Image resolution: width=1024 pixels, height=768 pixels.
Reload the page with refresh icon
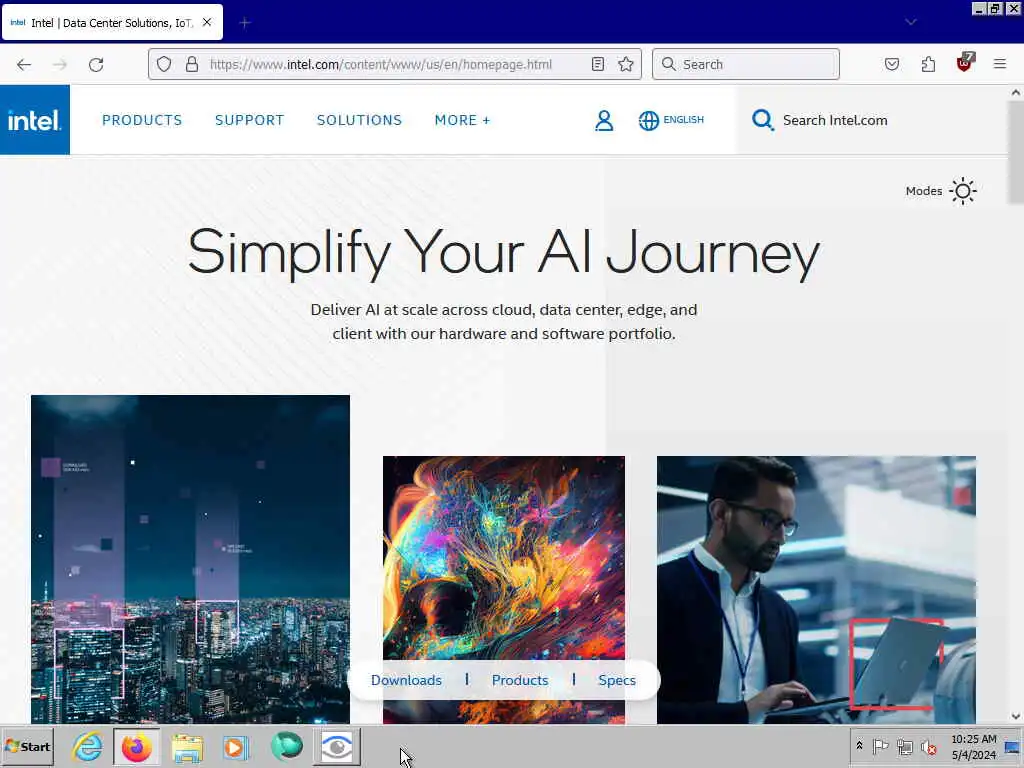pyautogui.click(x=96, y=64)
